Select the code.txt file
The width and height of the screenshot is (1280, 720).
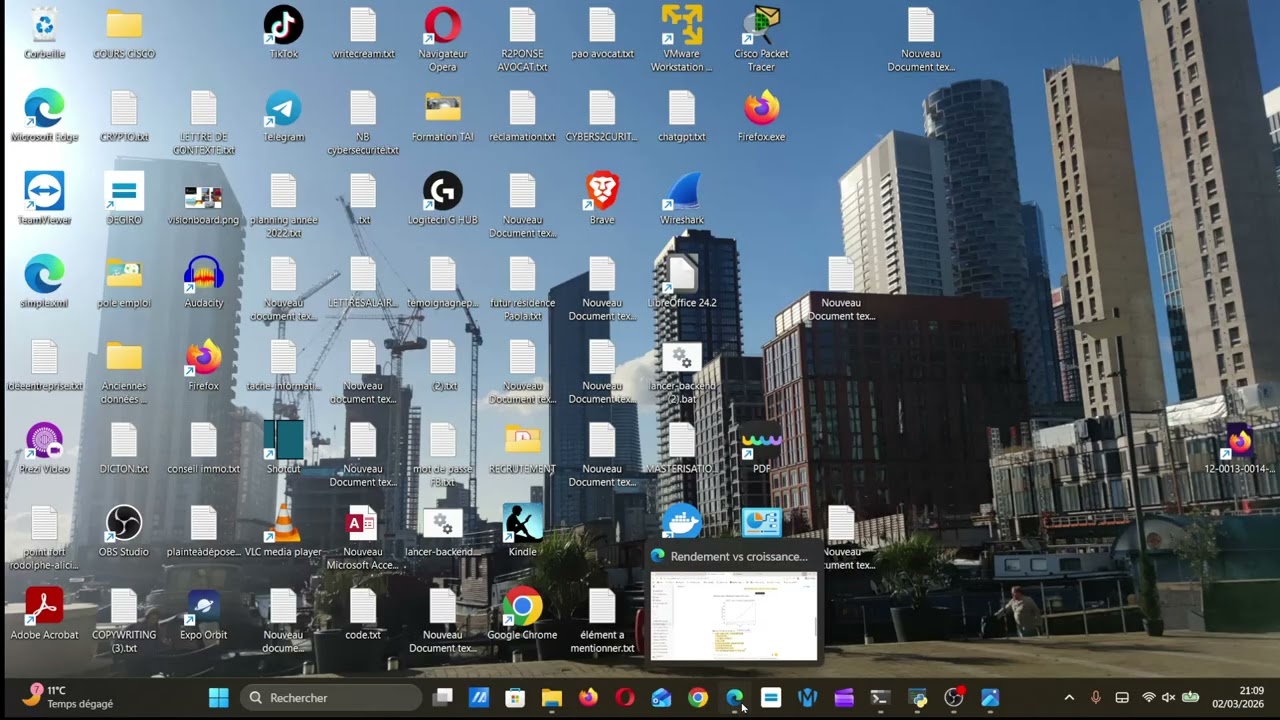click(x=363, y=613)
